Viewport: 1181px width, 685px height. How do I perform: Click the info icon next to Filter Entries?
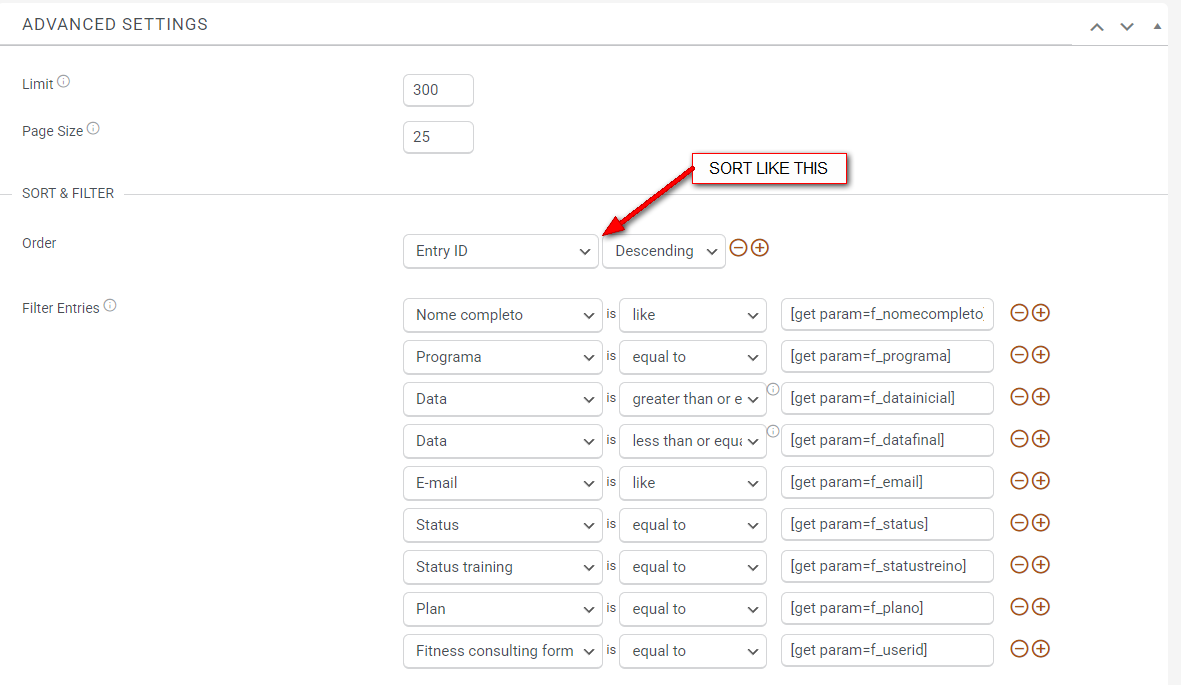coord(110,306)
